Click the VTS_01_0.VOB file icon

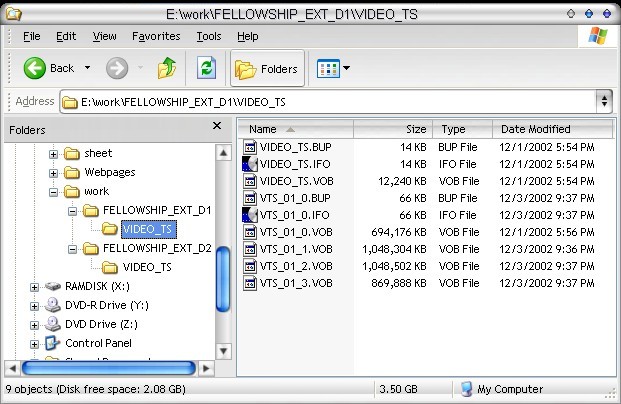[250, 232]
